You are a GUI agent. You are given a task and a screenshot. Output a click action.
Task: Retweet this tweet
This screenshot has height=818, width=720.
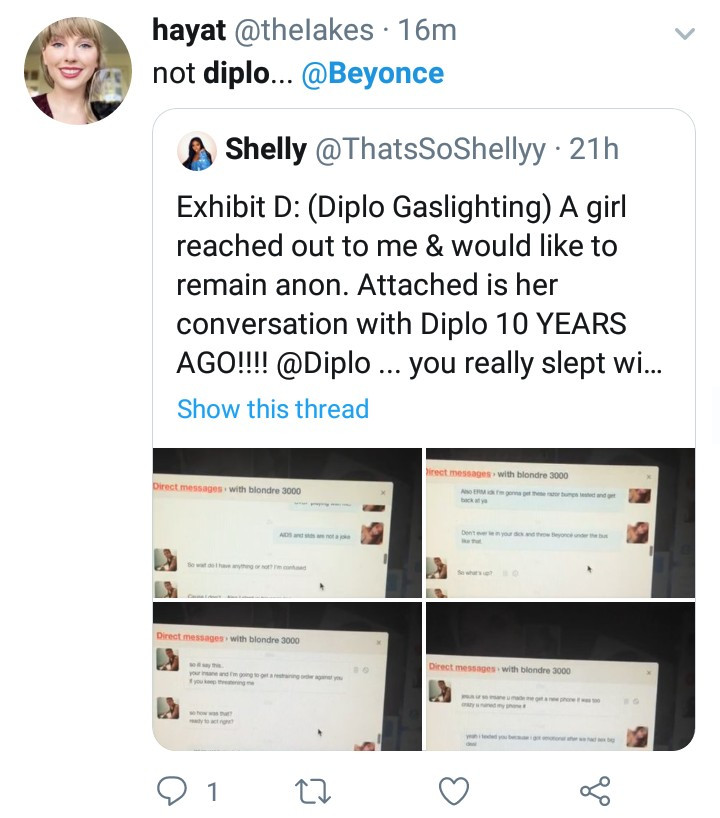click(315, 792)
